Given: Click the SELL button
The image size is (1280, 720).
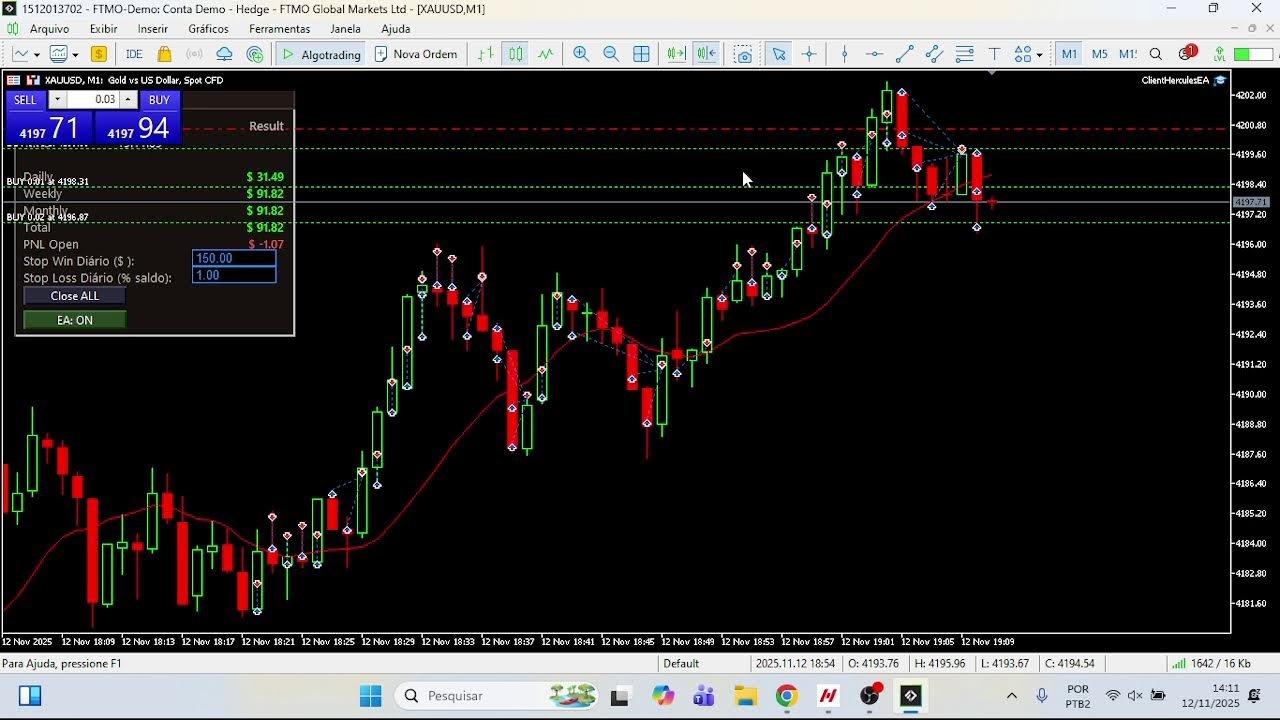Looking at the screenshot, I should click(24, 100).
